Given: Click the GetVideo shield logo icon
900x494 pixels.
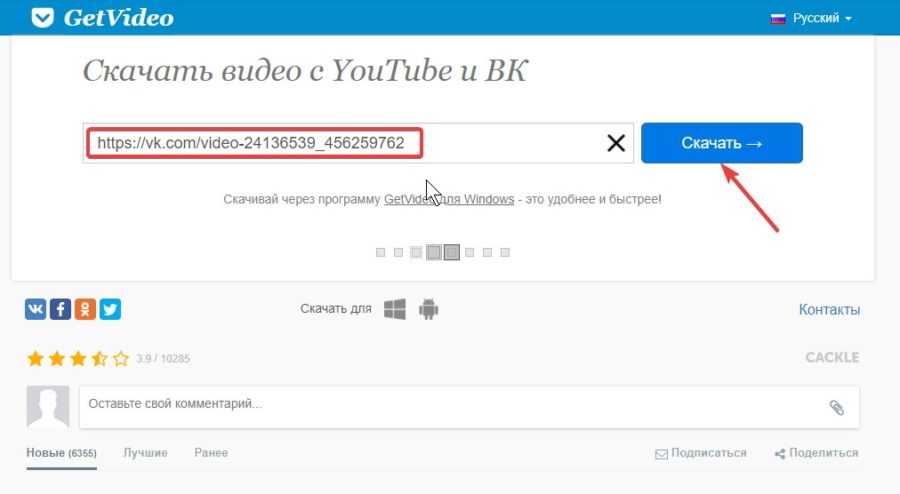Looking at the screenshot, I should (42, 18).
